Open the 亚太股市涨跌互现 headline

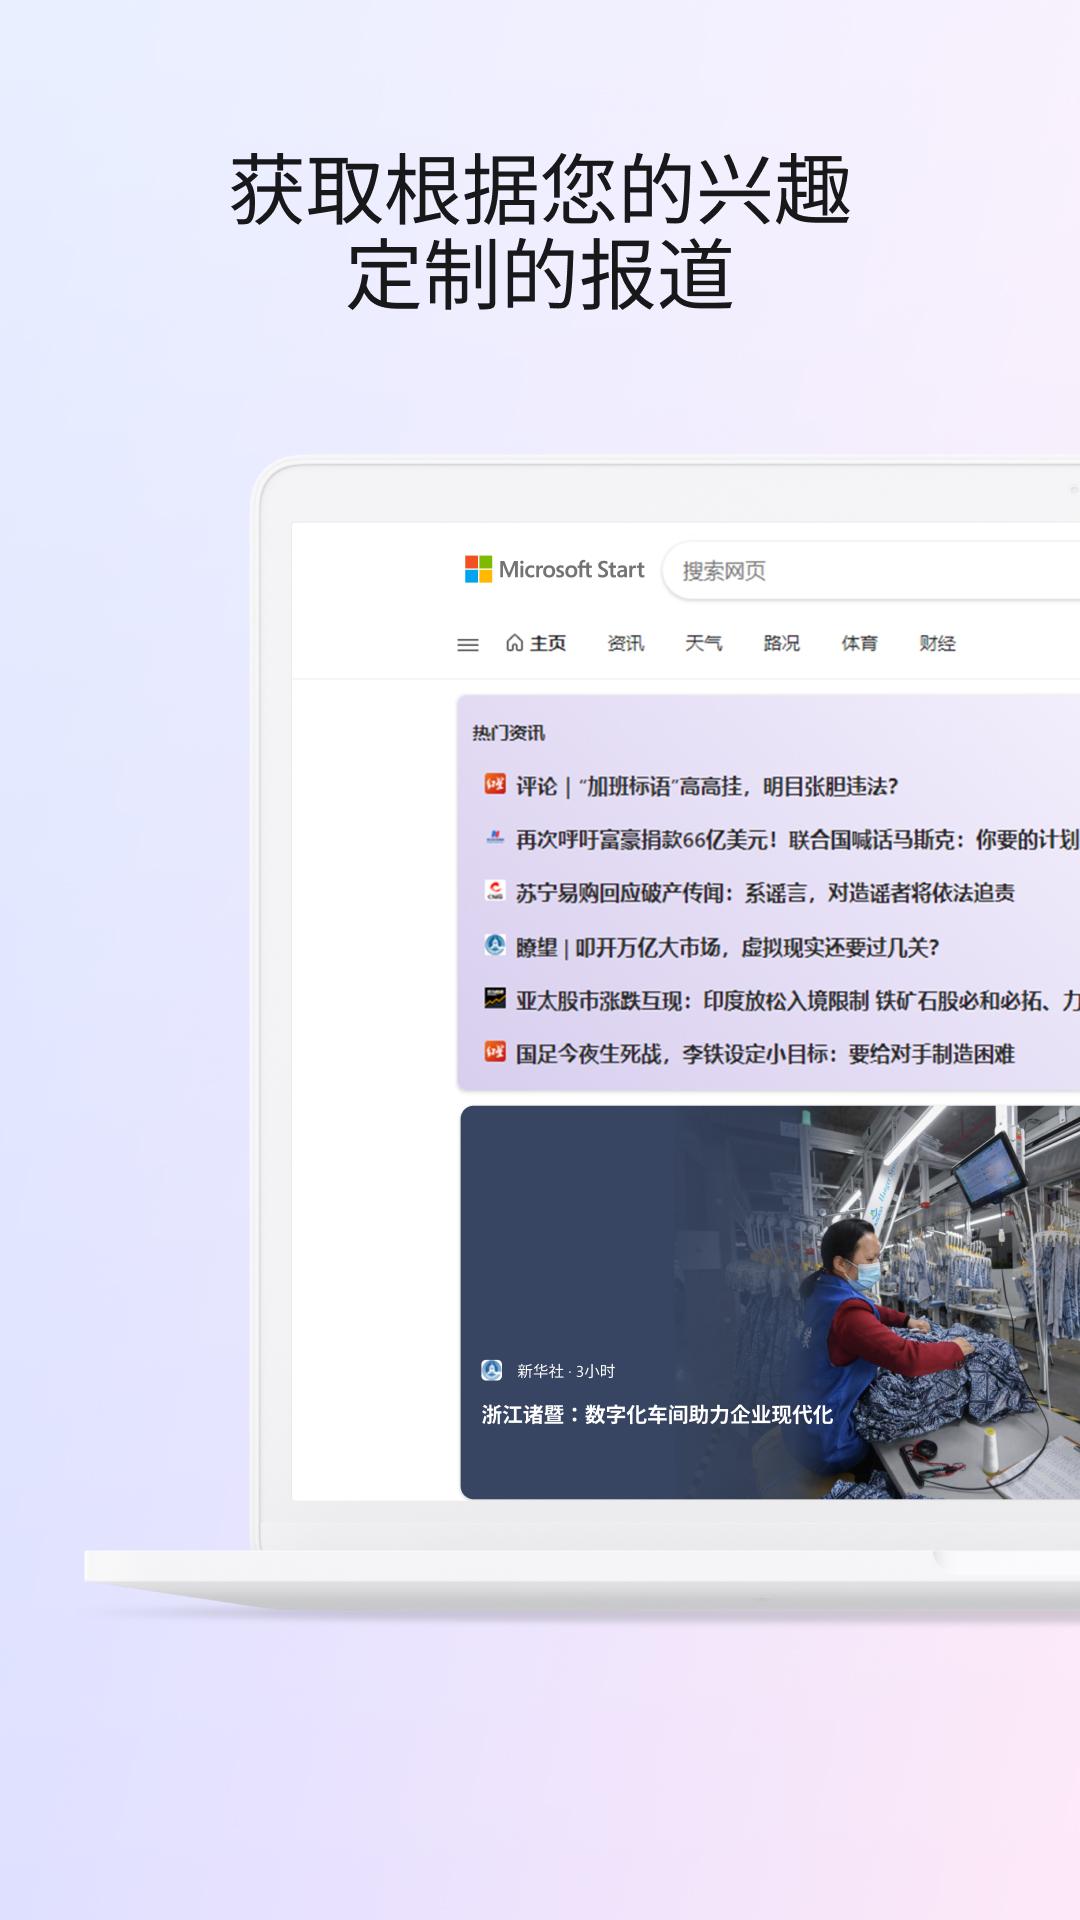point(796,1000)
